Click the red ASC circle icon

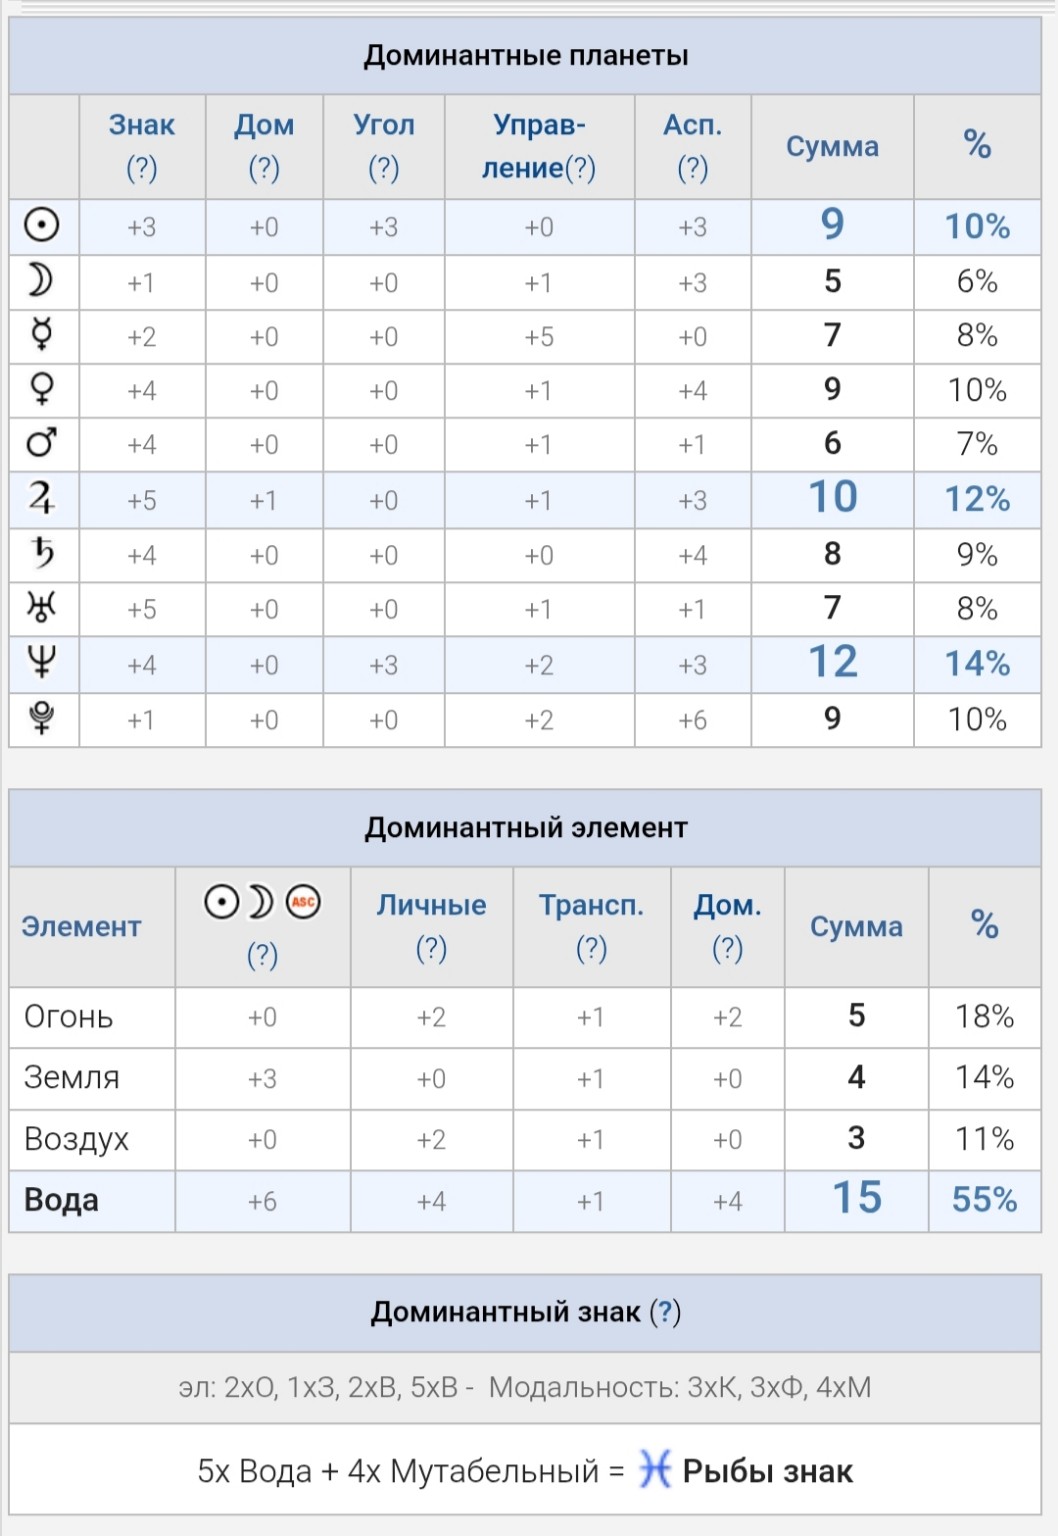pos(303,902)
